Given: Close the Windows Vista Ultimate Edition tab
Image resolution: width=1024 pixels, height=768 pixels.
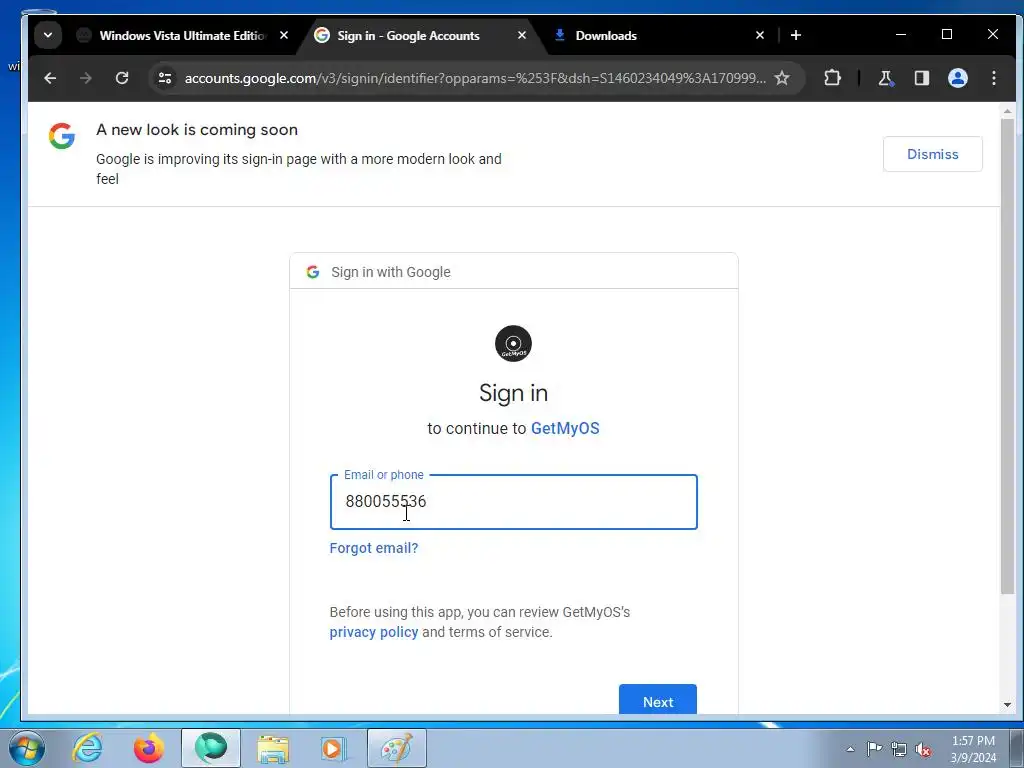Looking at the screenshot, I should [x=283, y=35].
